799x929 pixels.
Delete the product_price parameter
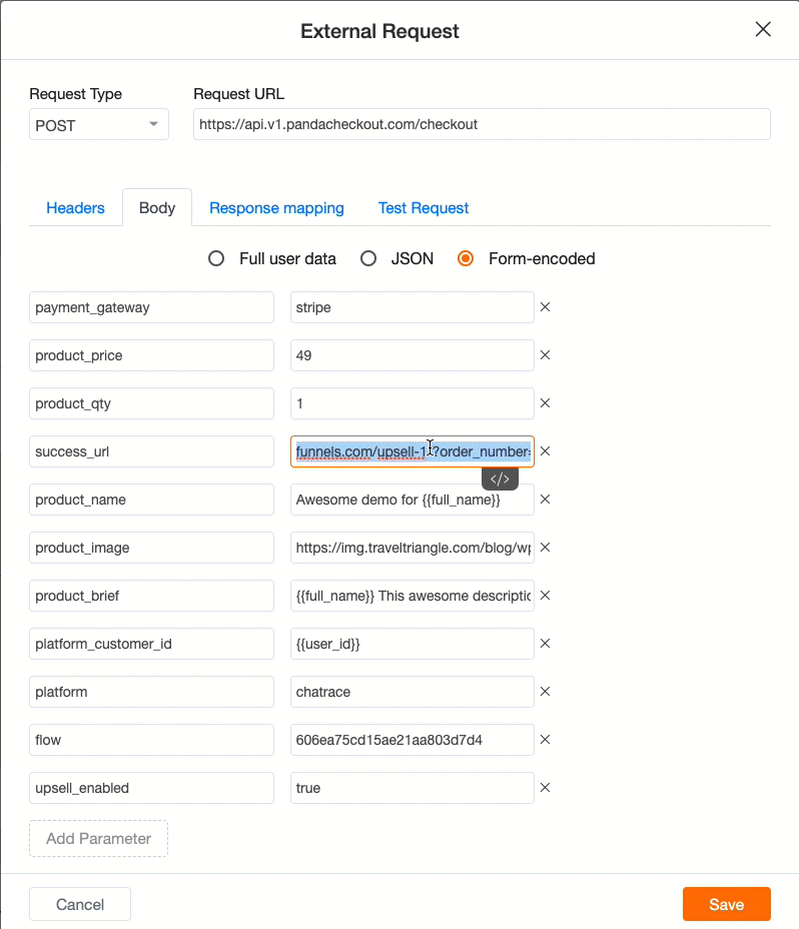point(545,355)
